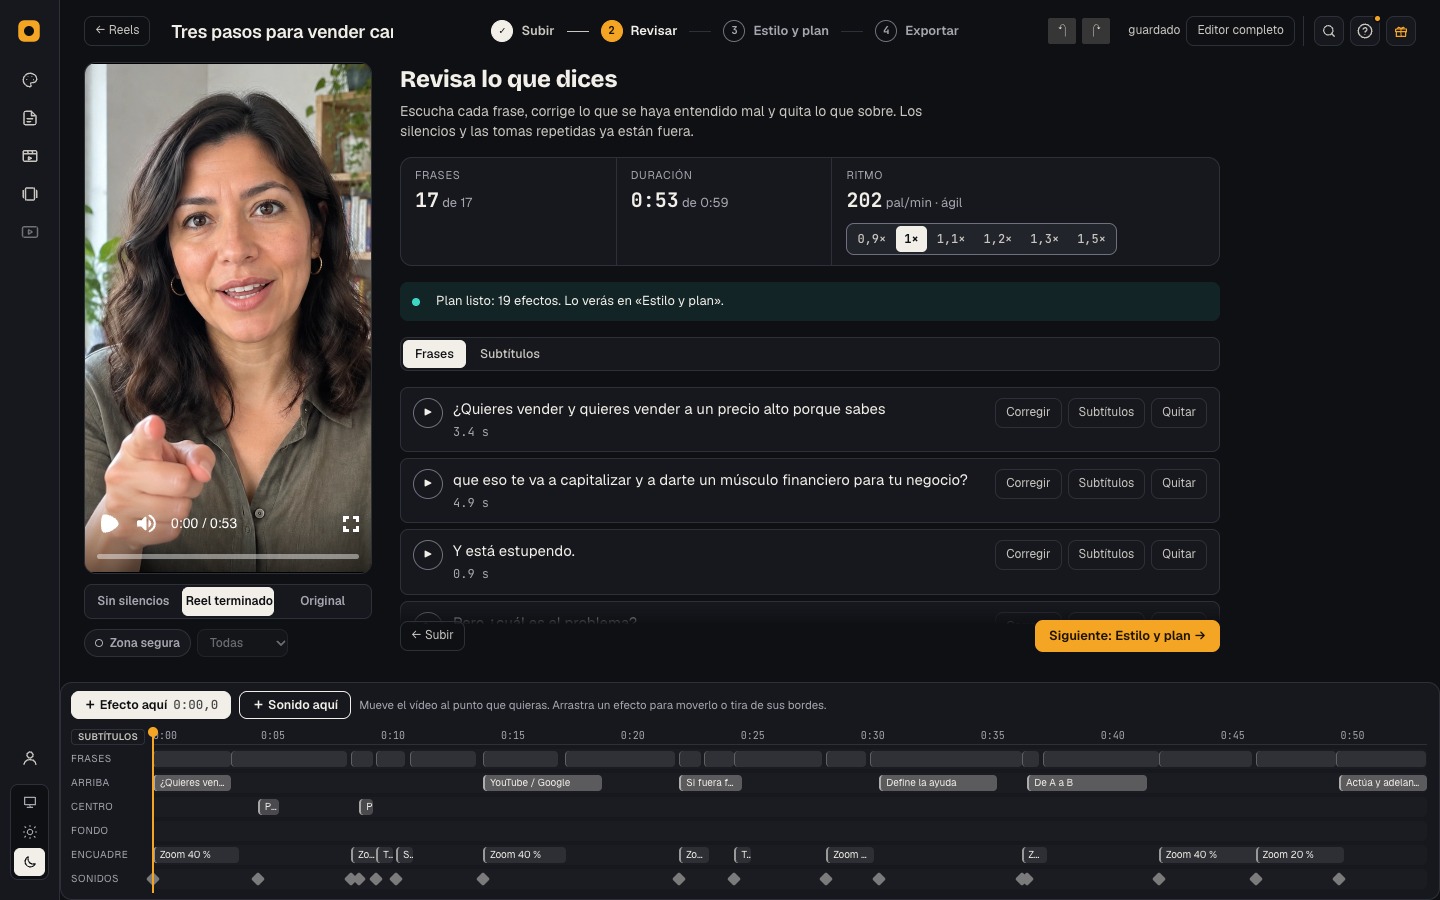The image size is (1440, 900).
Task: Select system display theme mode
Action: (x=30, y=802)
